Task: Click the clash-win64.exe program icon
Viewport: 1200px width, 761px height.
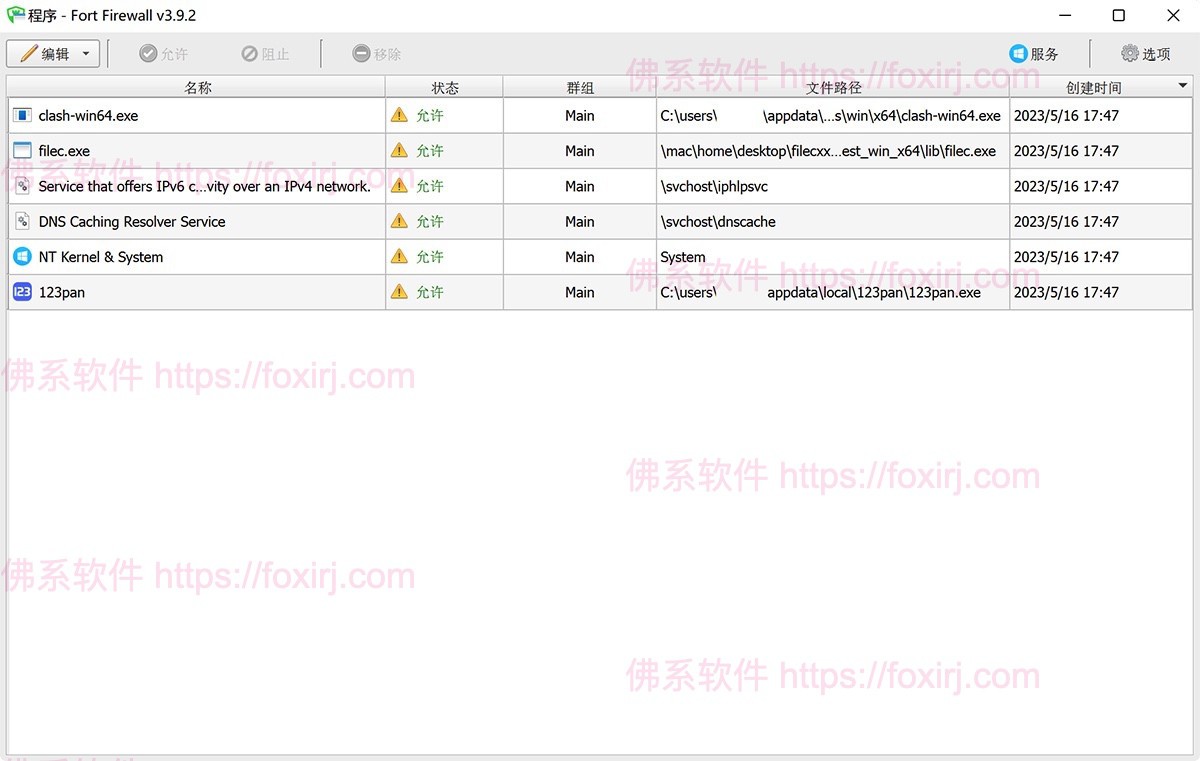Action: pyautogui.click(x=22, y=115)
